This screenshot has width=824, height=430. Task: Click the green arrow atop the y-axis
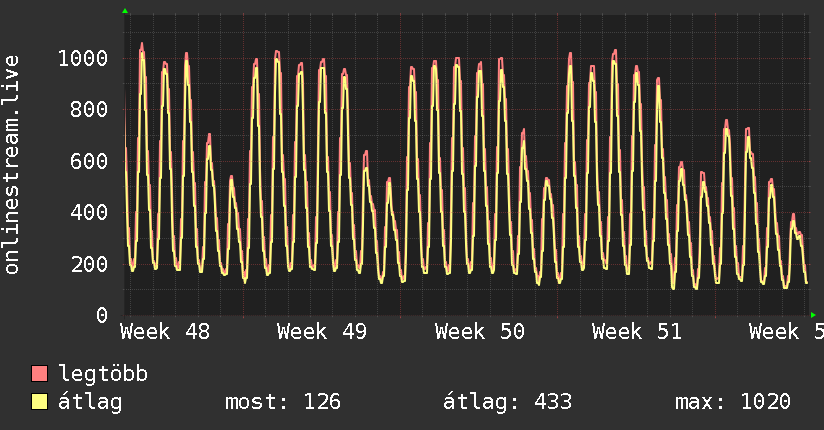(125, 11)
